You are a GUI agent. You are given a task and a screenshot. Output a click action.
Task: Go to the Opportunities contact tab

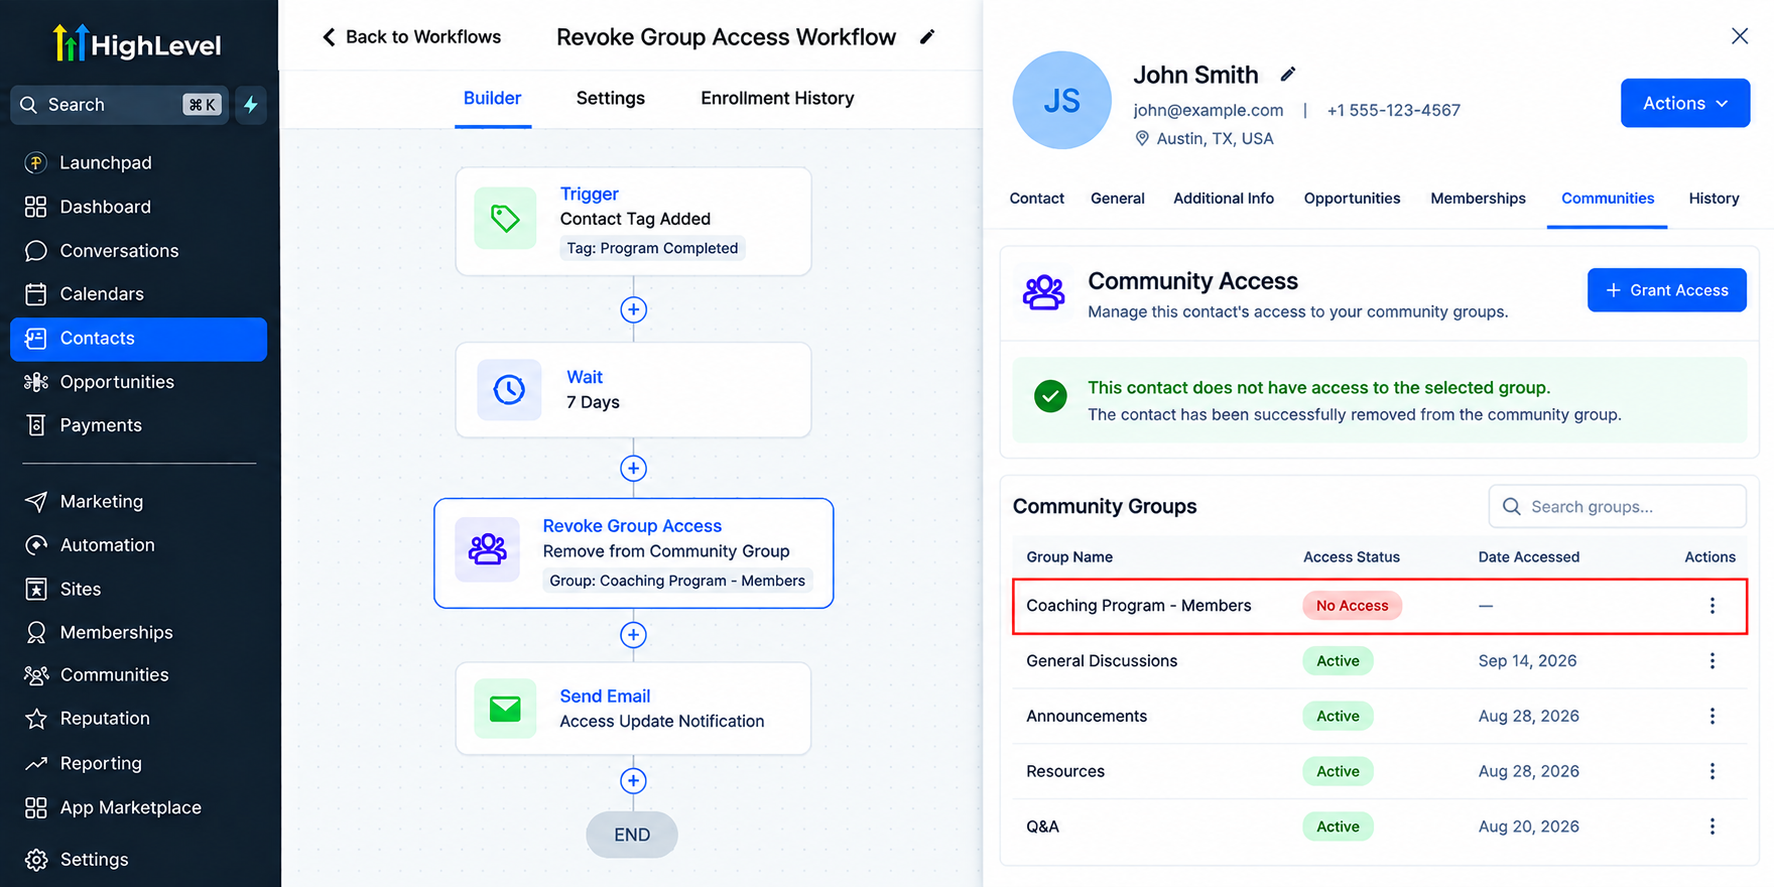[1352, 198]
